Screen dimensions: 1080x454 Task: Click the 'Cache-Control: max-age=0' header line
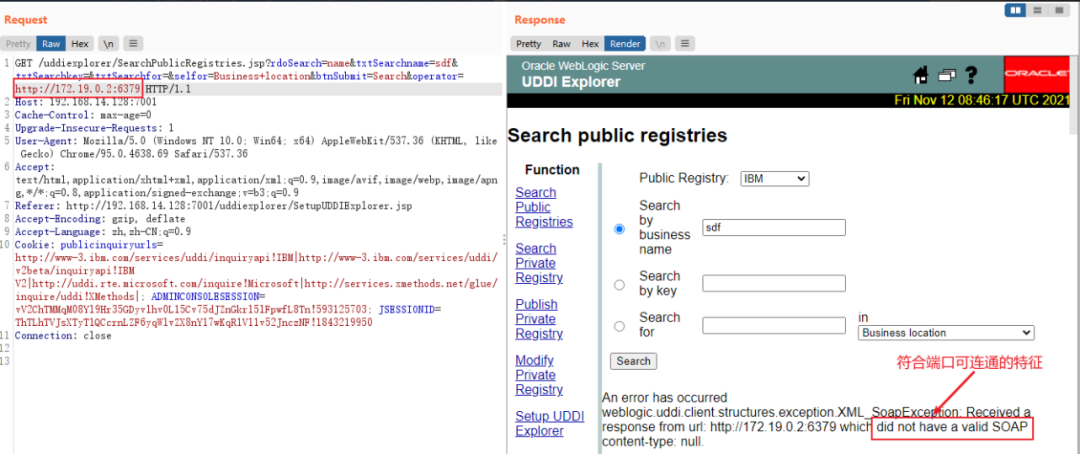click(83, 114)
